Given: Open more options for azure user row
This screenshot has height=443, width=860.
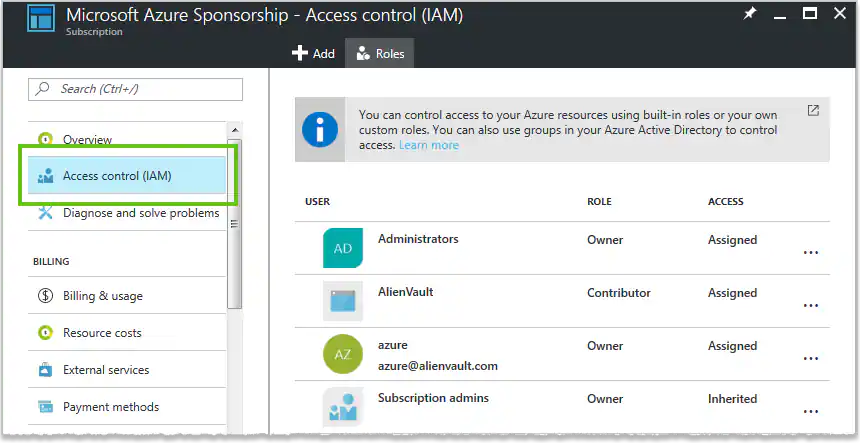Looking at the screenshot, I should tap(811, 359).
